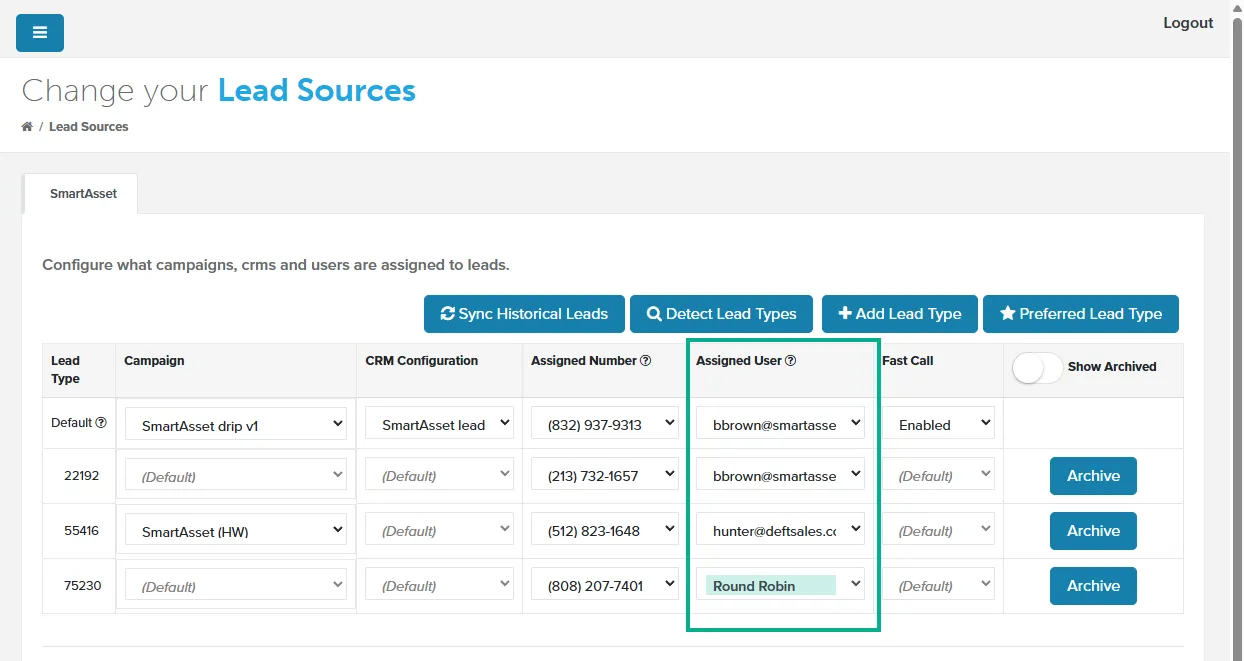This screenshot has height=661, width=1244.
Task: Click the Change your Lead Sources heading
Action: [x=218, y=91]
